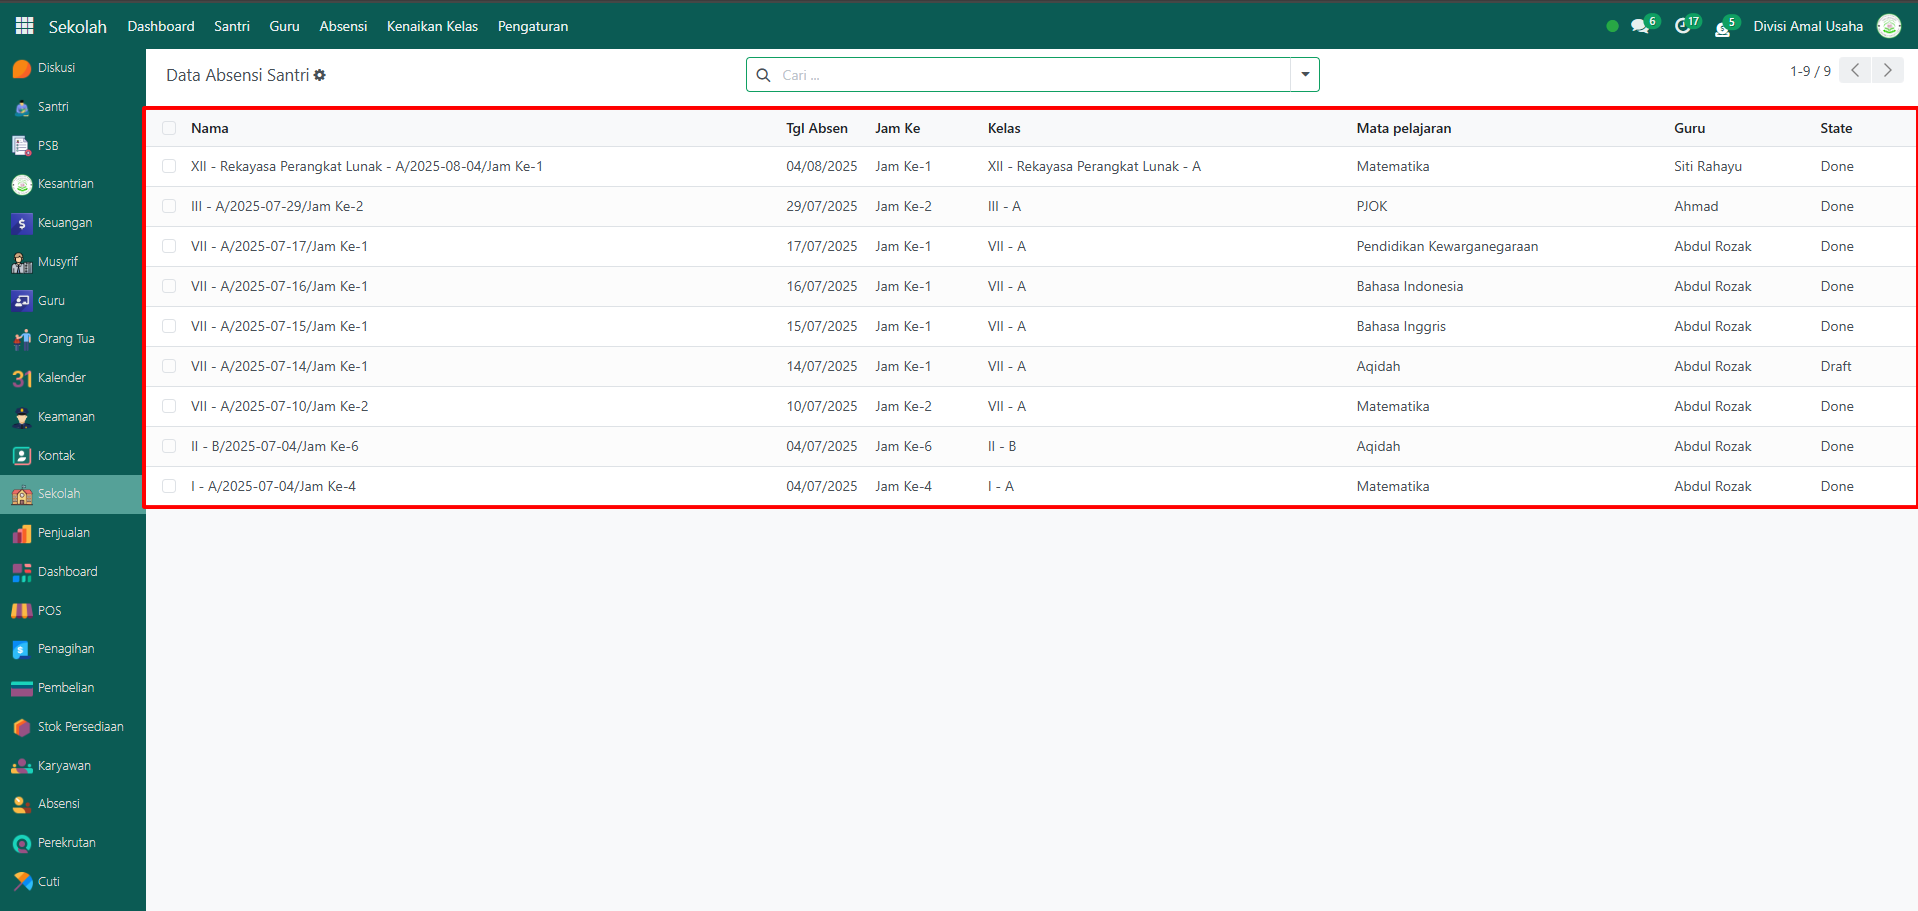Open the Absensi top menu

[343, 27]
